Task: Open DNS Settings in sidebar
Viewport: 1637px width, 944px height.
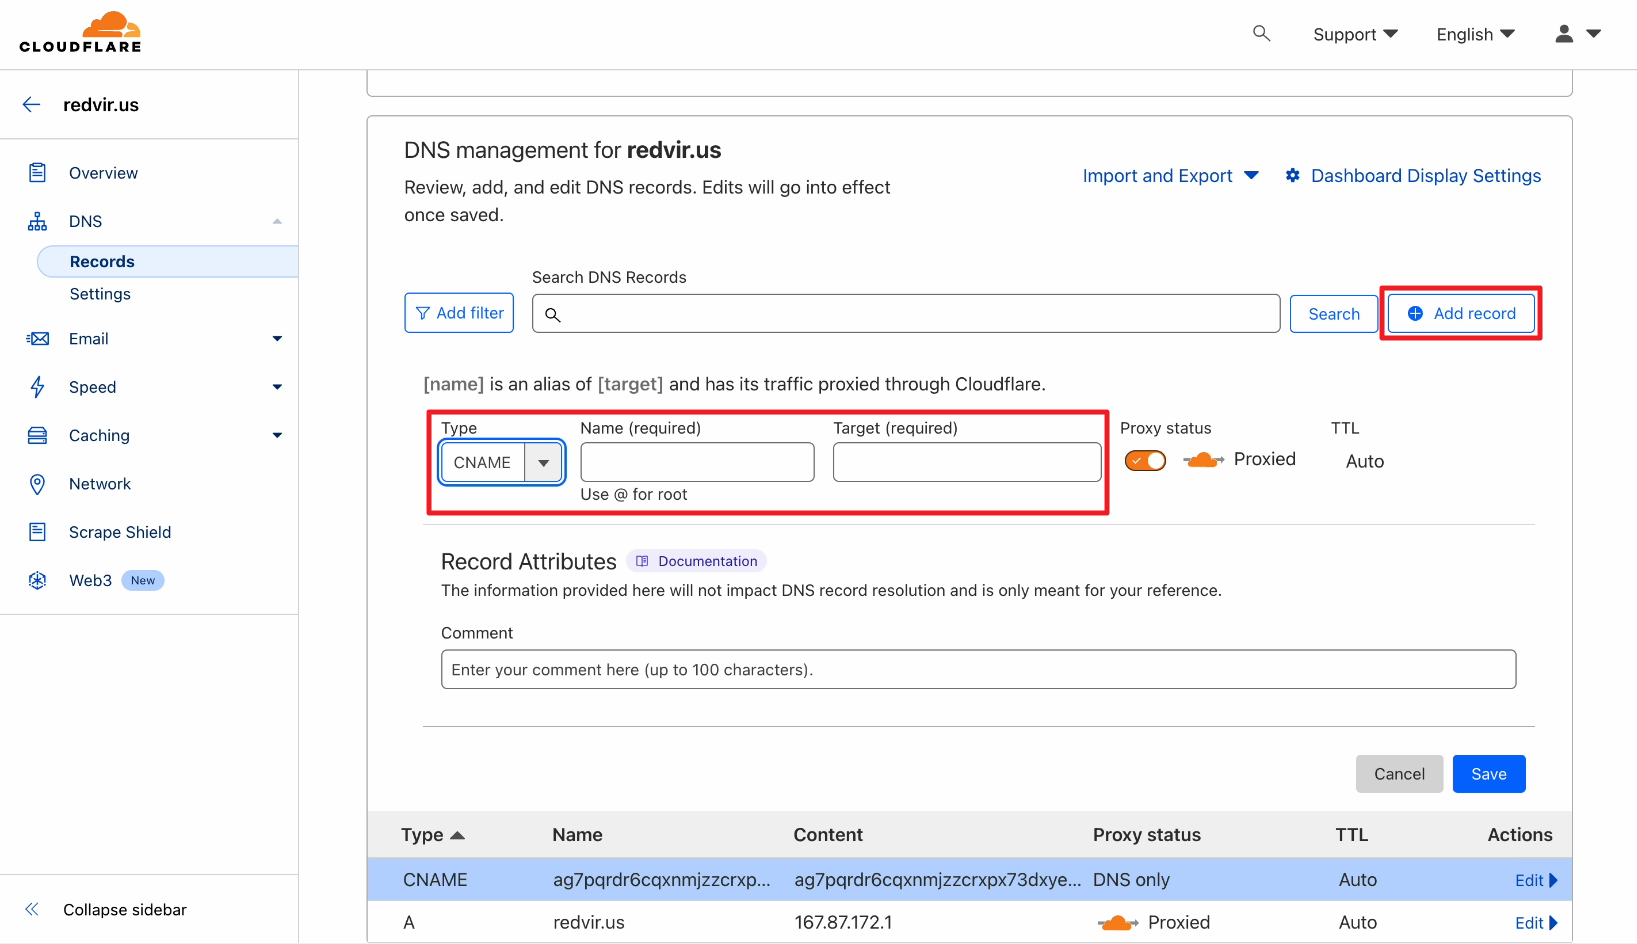Action: (x=100, y=294)
